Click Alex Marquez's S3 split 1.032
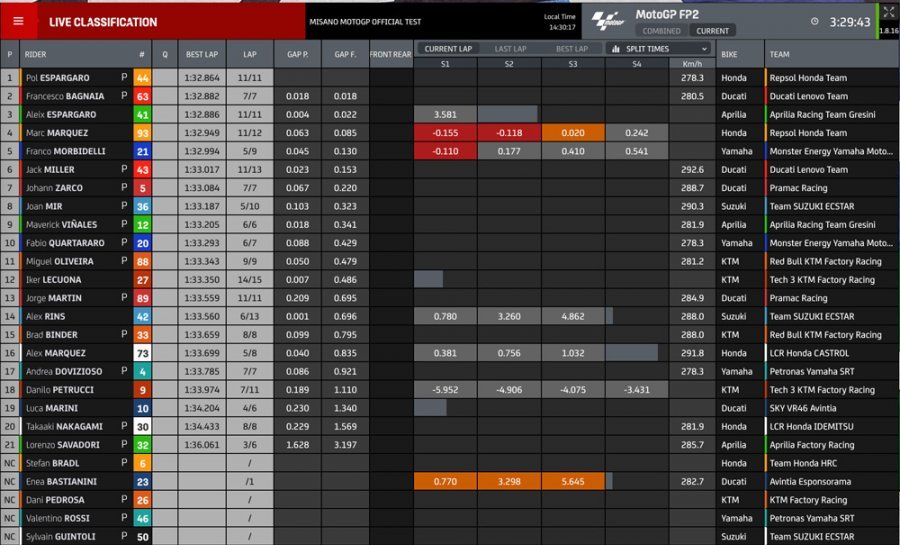900x545 pixels. click(573, 353)
